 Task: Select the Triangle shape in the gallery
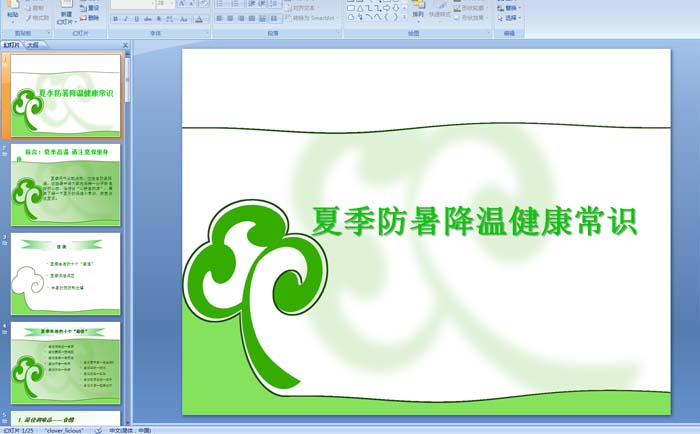(360, 8)
